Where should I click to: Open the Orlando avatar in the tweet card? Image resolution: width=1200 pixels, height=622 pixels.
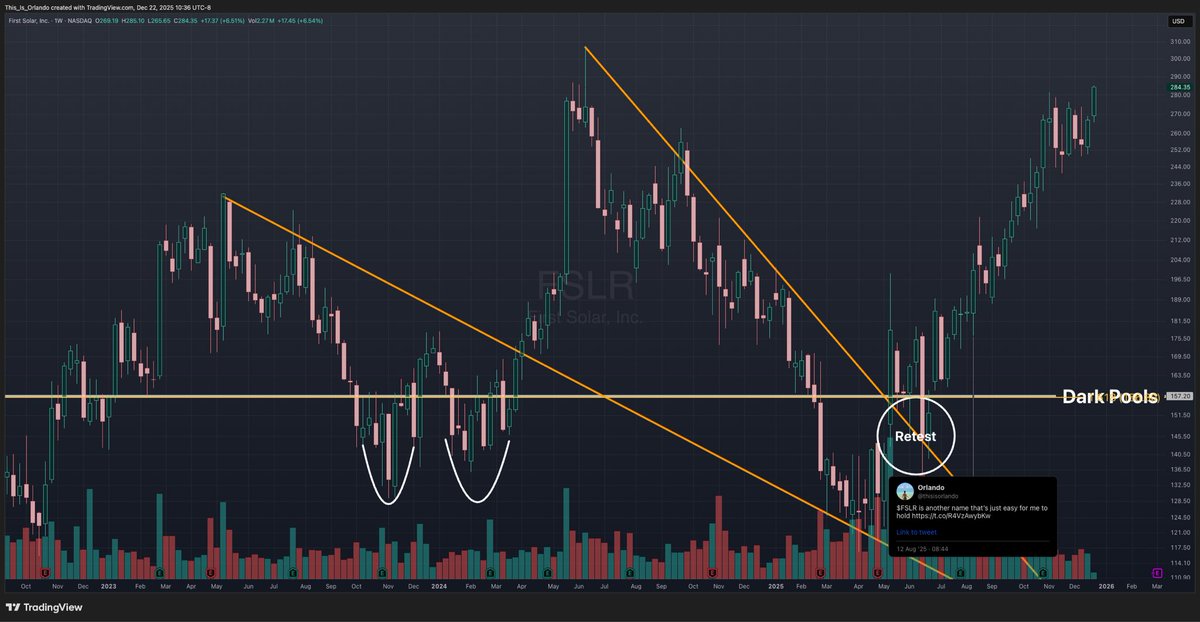[x=905, y=491]
